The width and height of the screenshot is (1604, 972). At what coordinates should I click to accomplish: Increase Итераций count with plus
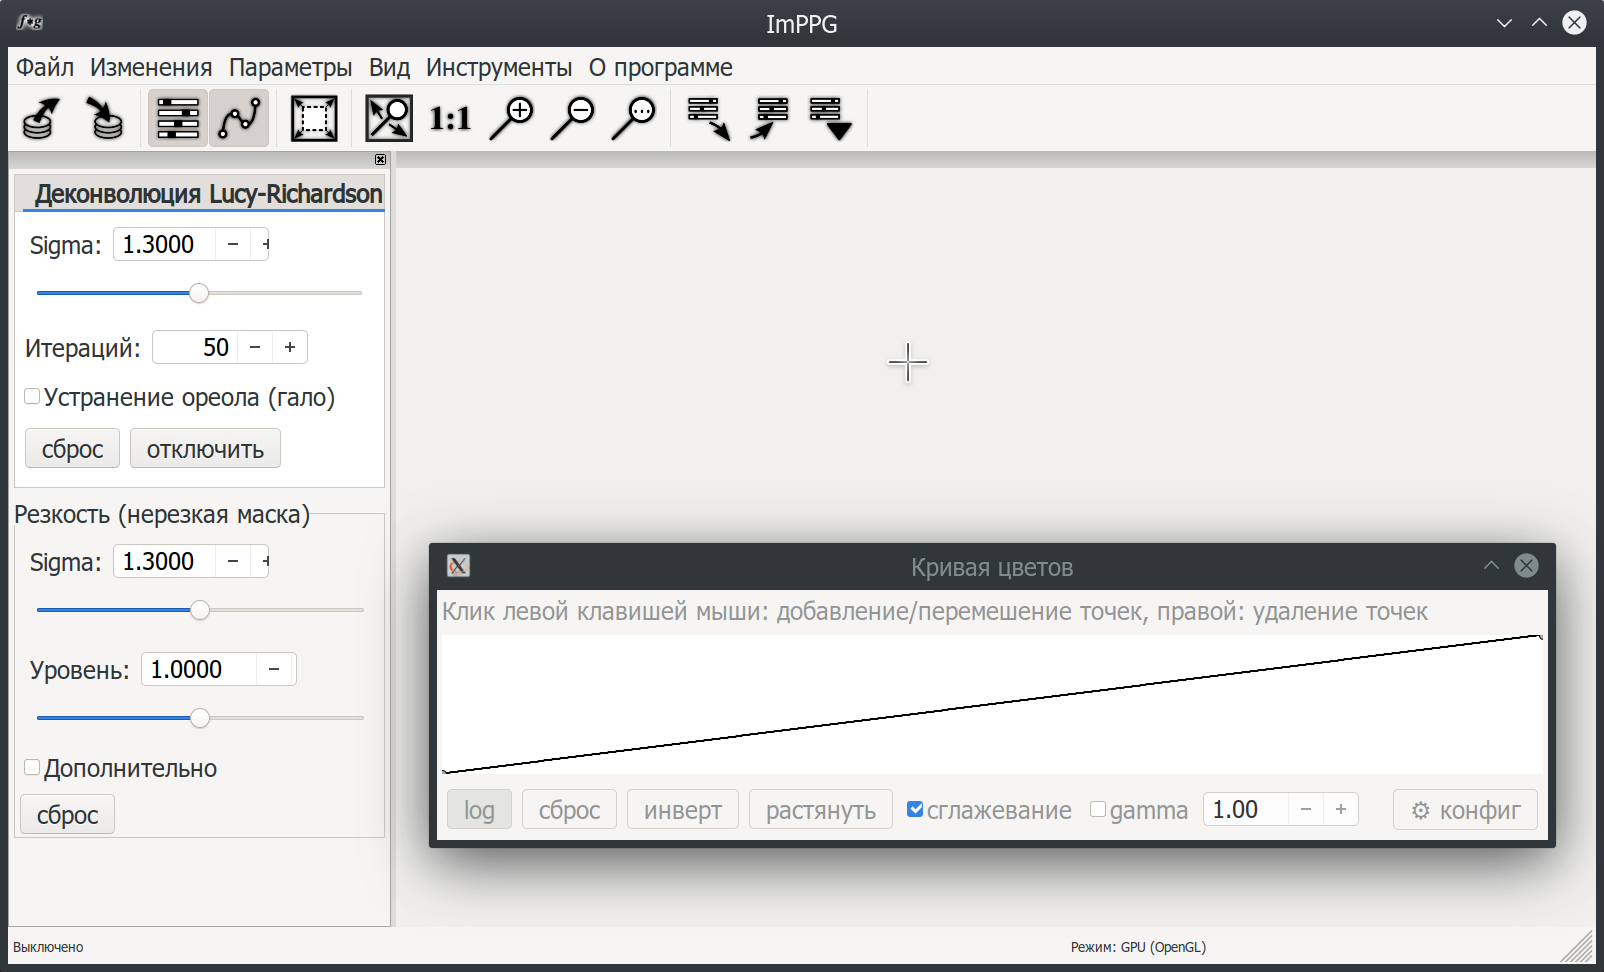click(x=290, y=347)
